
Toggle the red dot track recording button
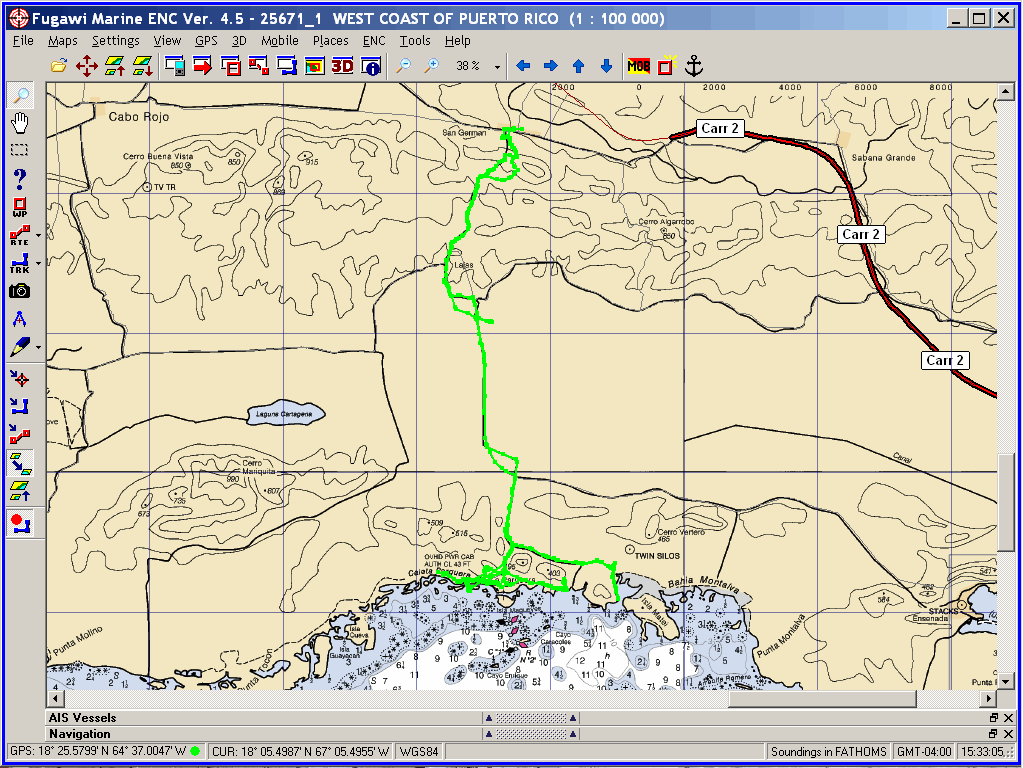pos(20,523)
